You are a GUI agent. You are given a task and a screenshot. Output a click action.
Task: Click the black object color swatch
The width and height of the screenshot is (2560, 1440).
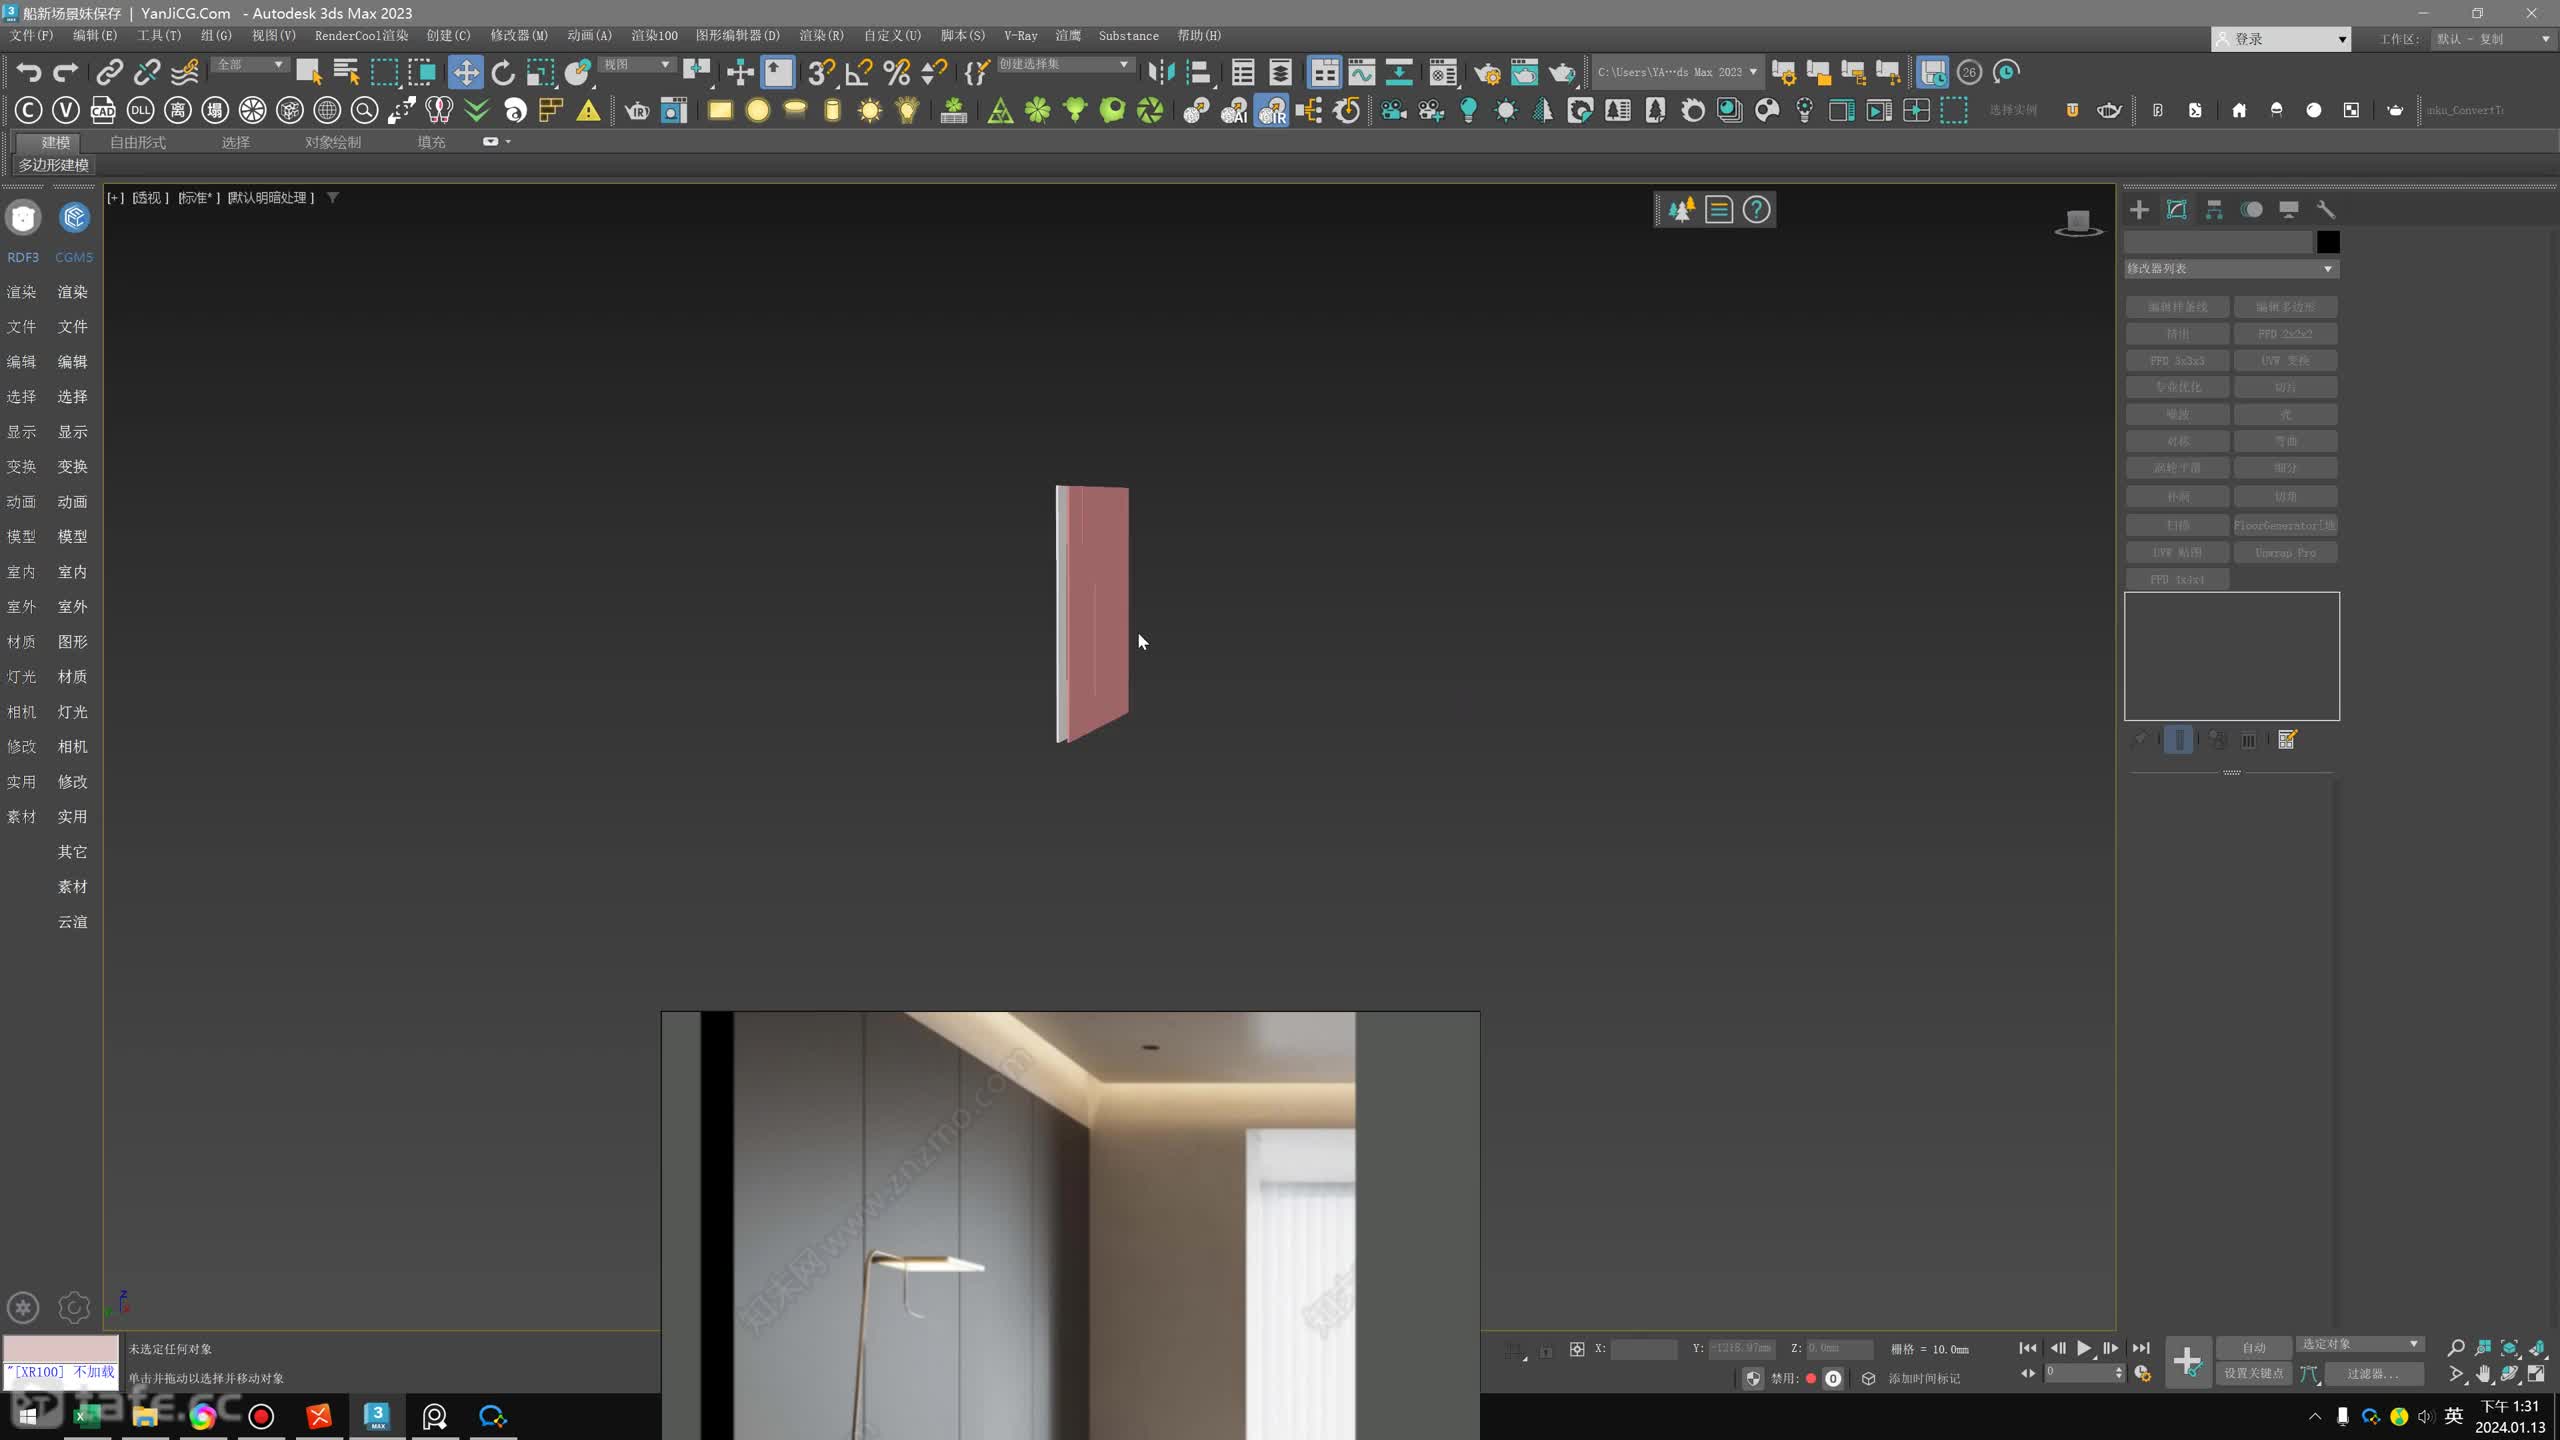pos(2328,242)
